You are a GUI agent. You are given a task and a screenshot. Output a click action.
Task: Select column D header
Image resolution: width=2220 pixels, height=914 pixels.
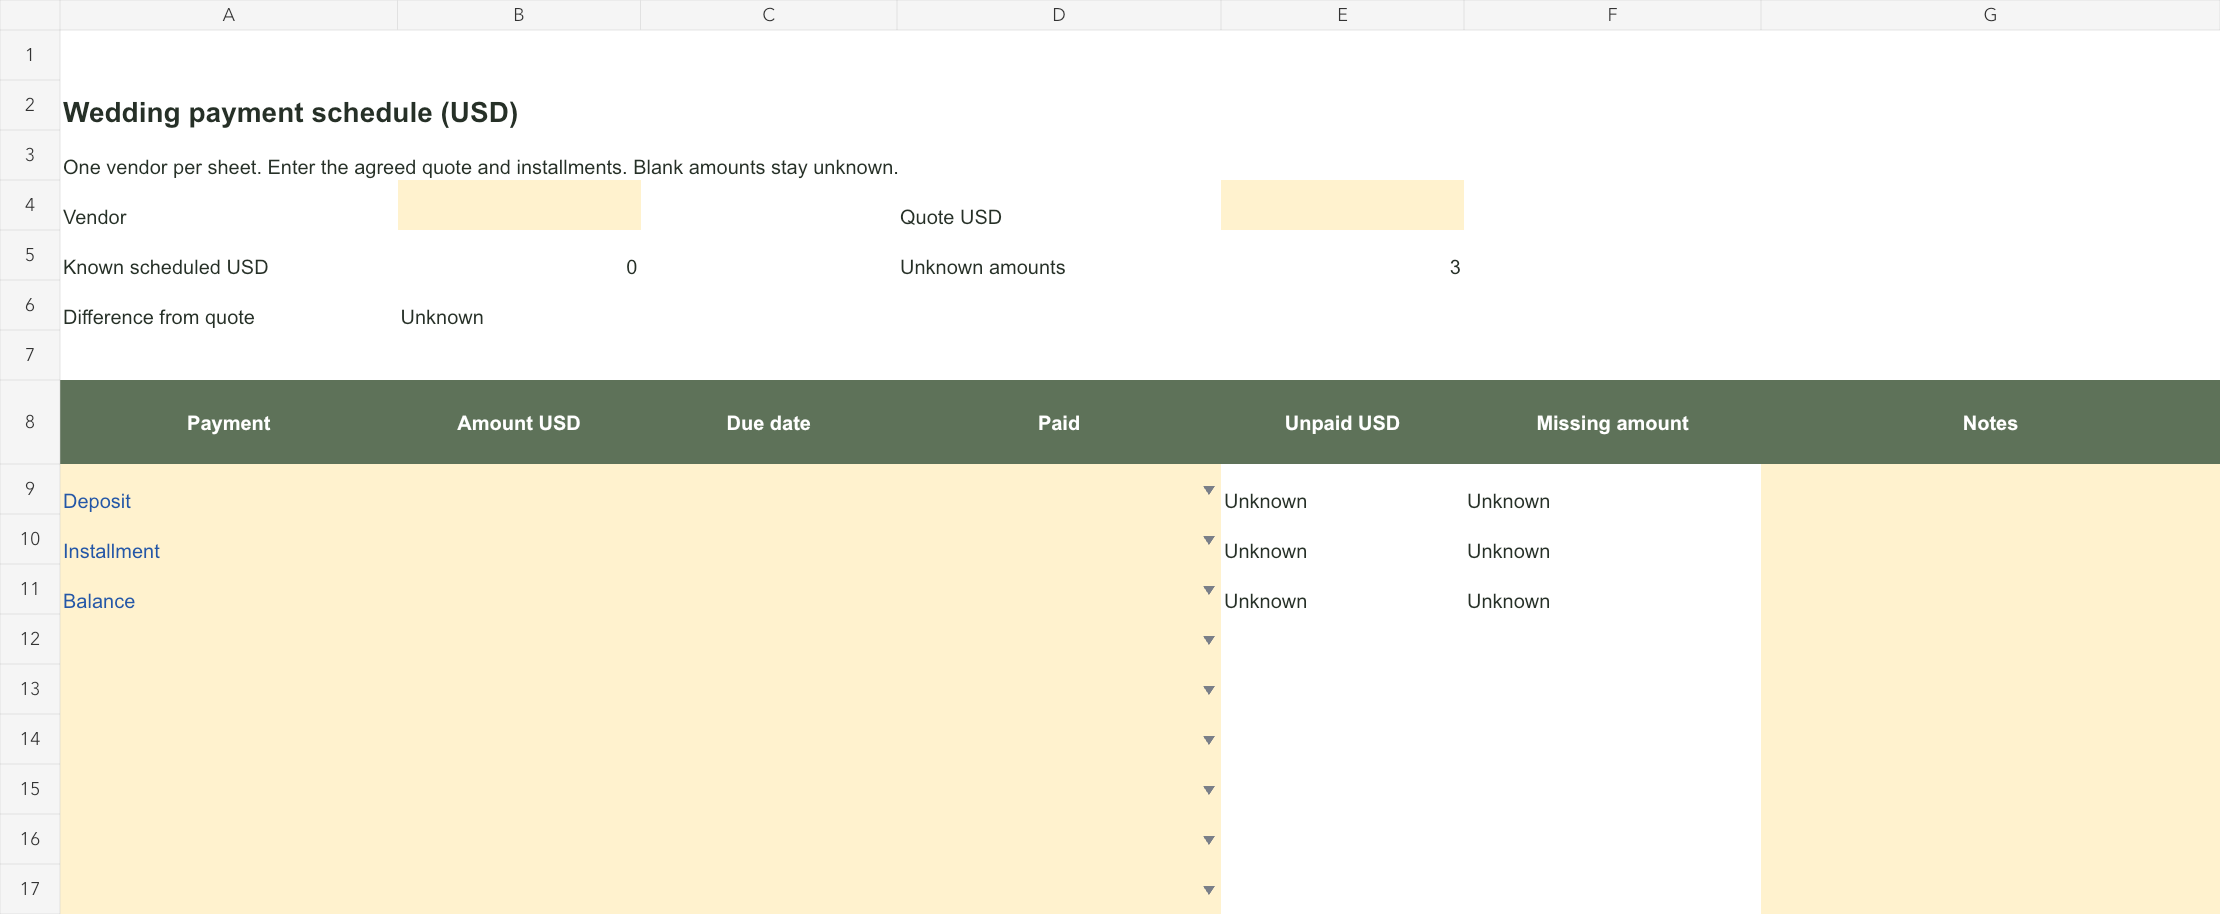[1059, 15]
